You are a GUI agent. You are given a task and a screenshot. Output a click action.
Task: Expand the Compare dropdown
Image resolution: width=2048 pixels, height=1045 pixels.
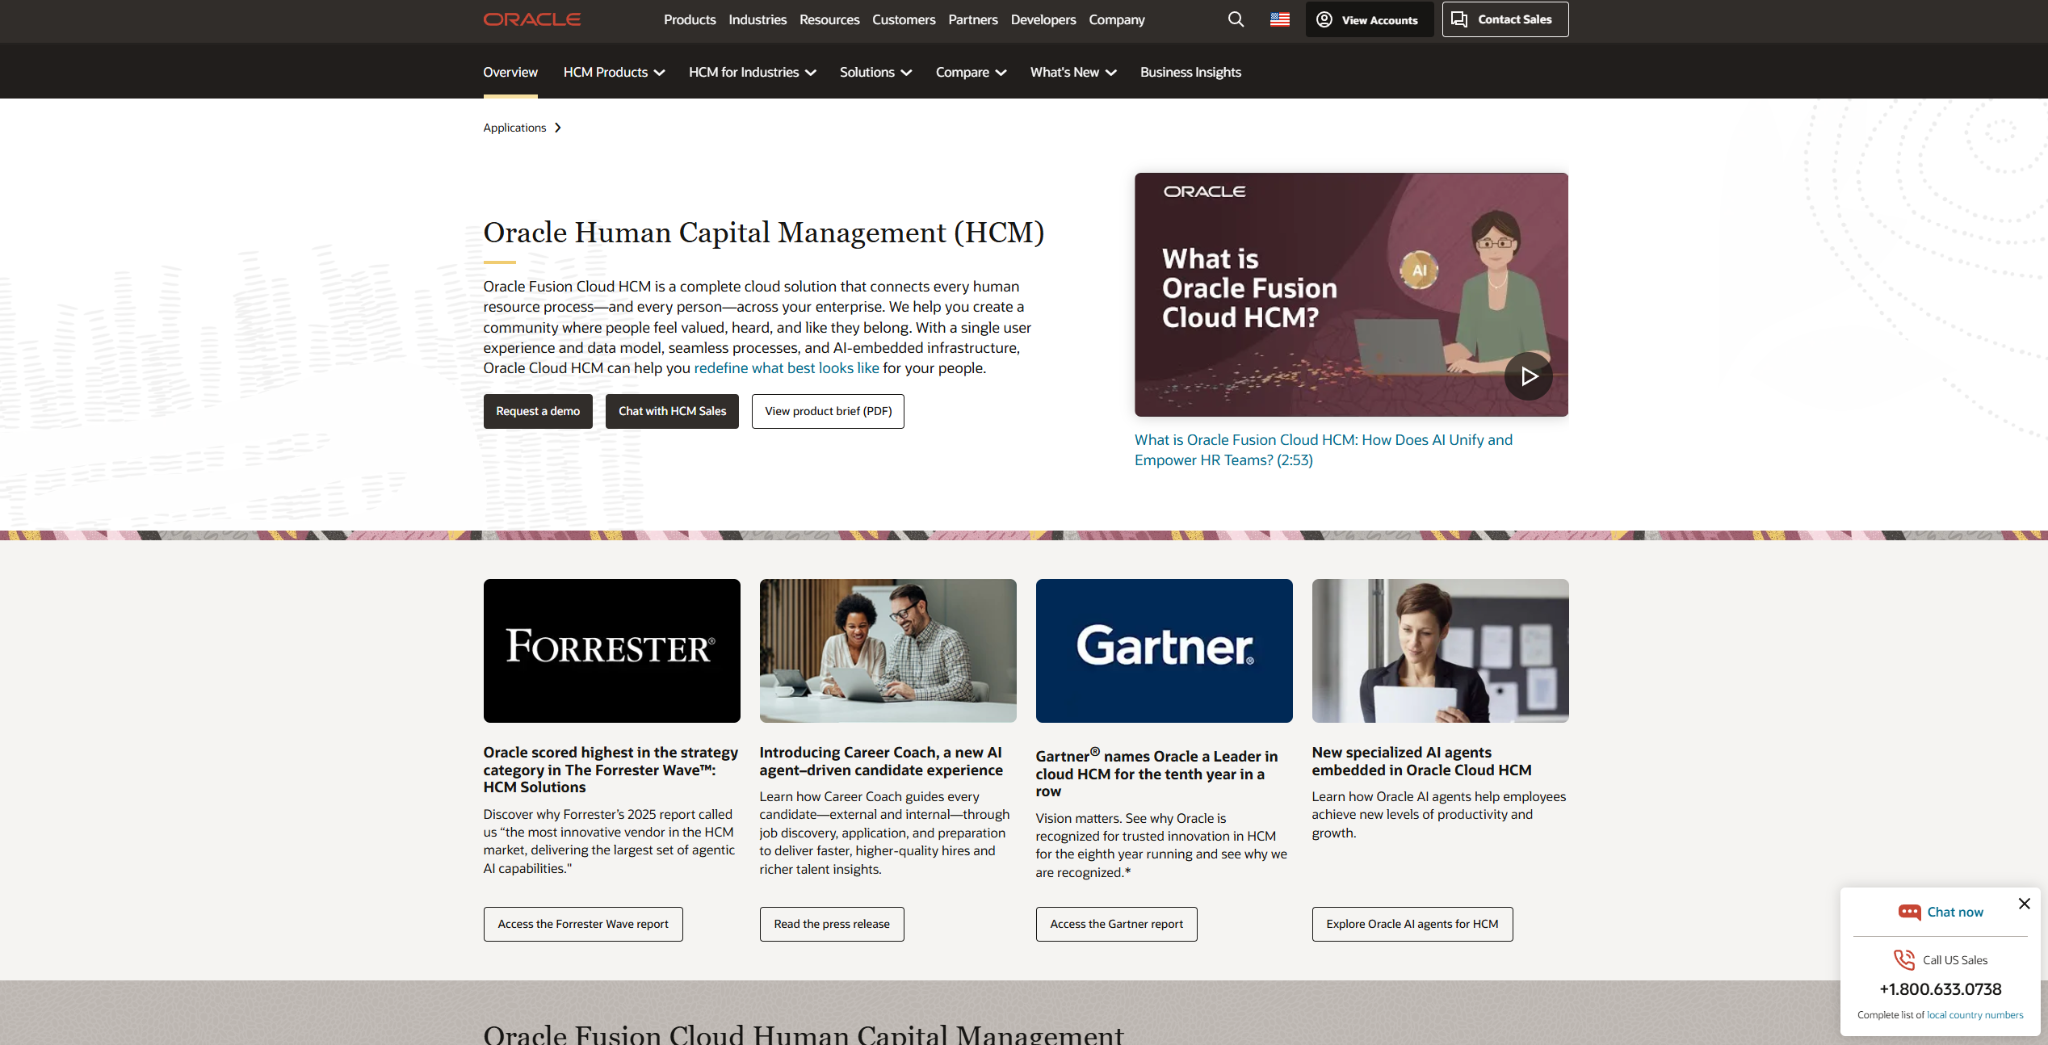[969, 72]
